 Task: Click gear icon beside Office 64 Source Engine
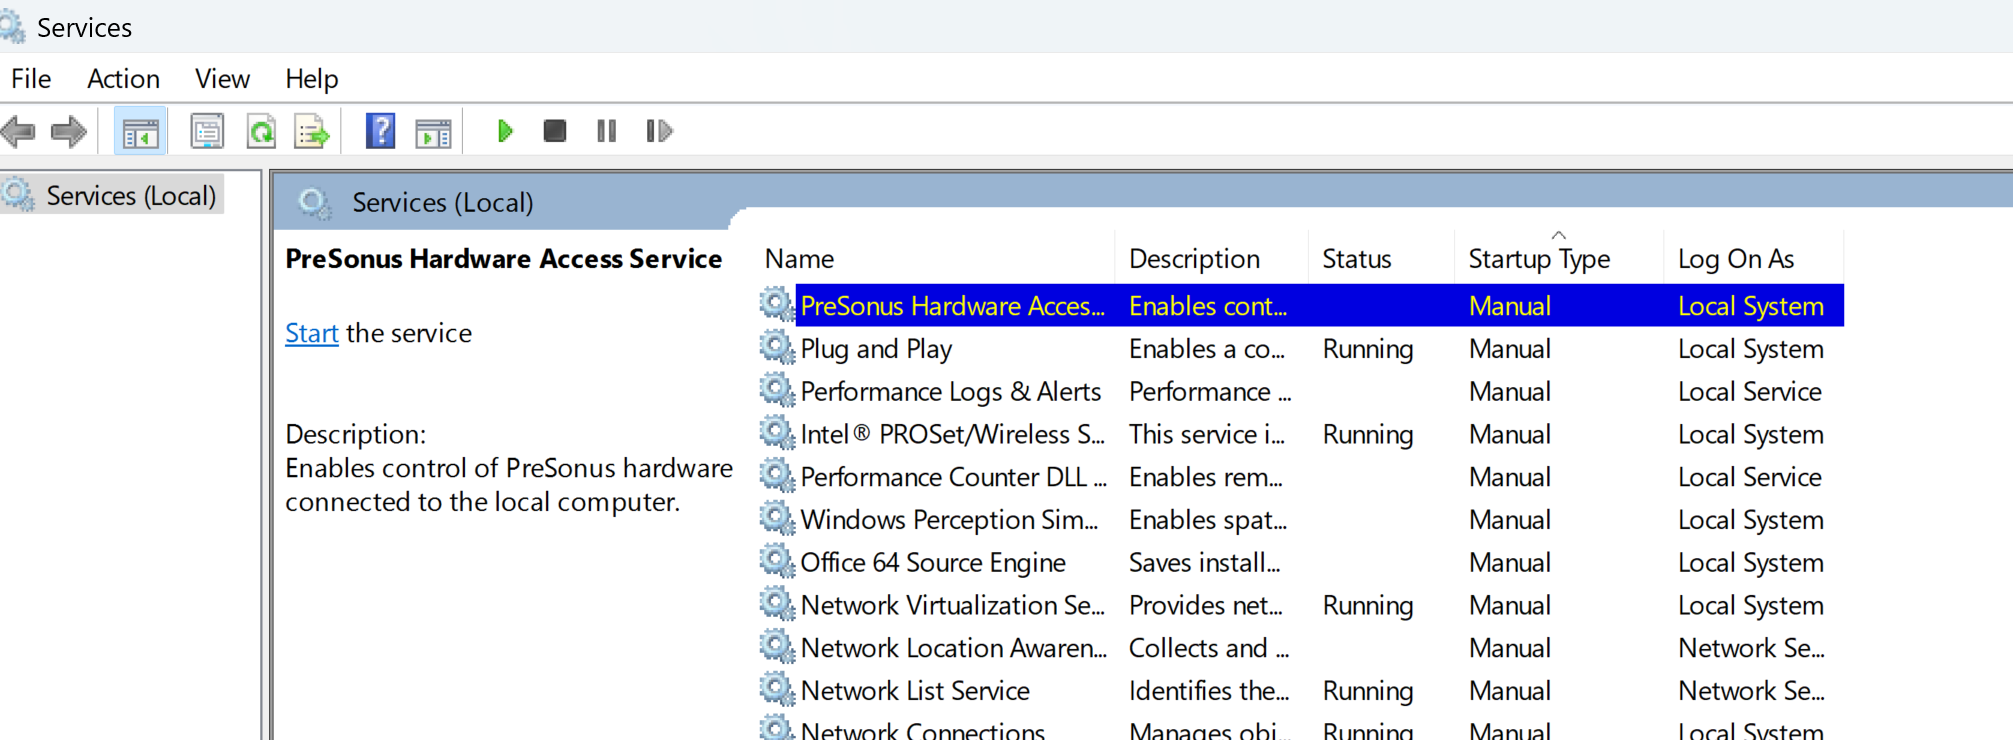[x=776, y=561]
